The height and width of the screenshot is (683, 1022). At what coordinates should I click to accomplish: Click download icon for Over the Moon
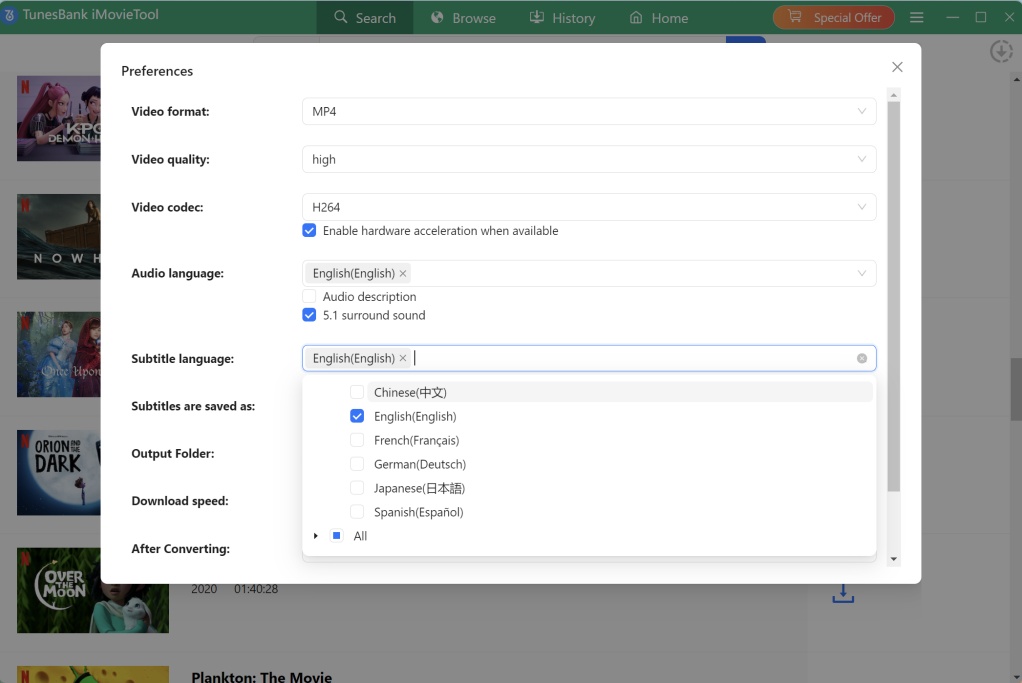tap(843, 594)
